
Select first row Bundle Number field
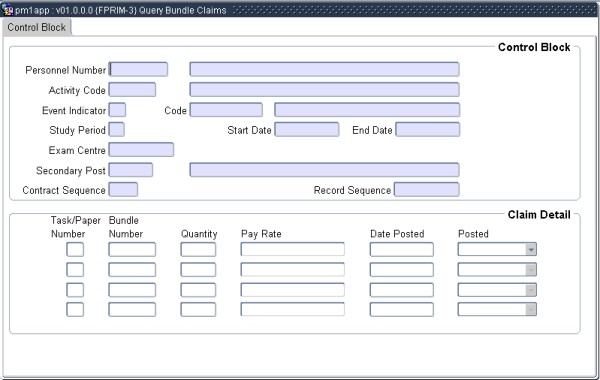[132, 250]
